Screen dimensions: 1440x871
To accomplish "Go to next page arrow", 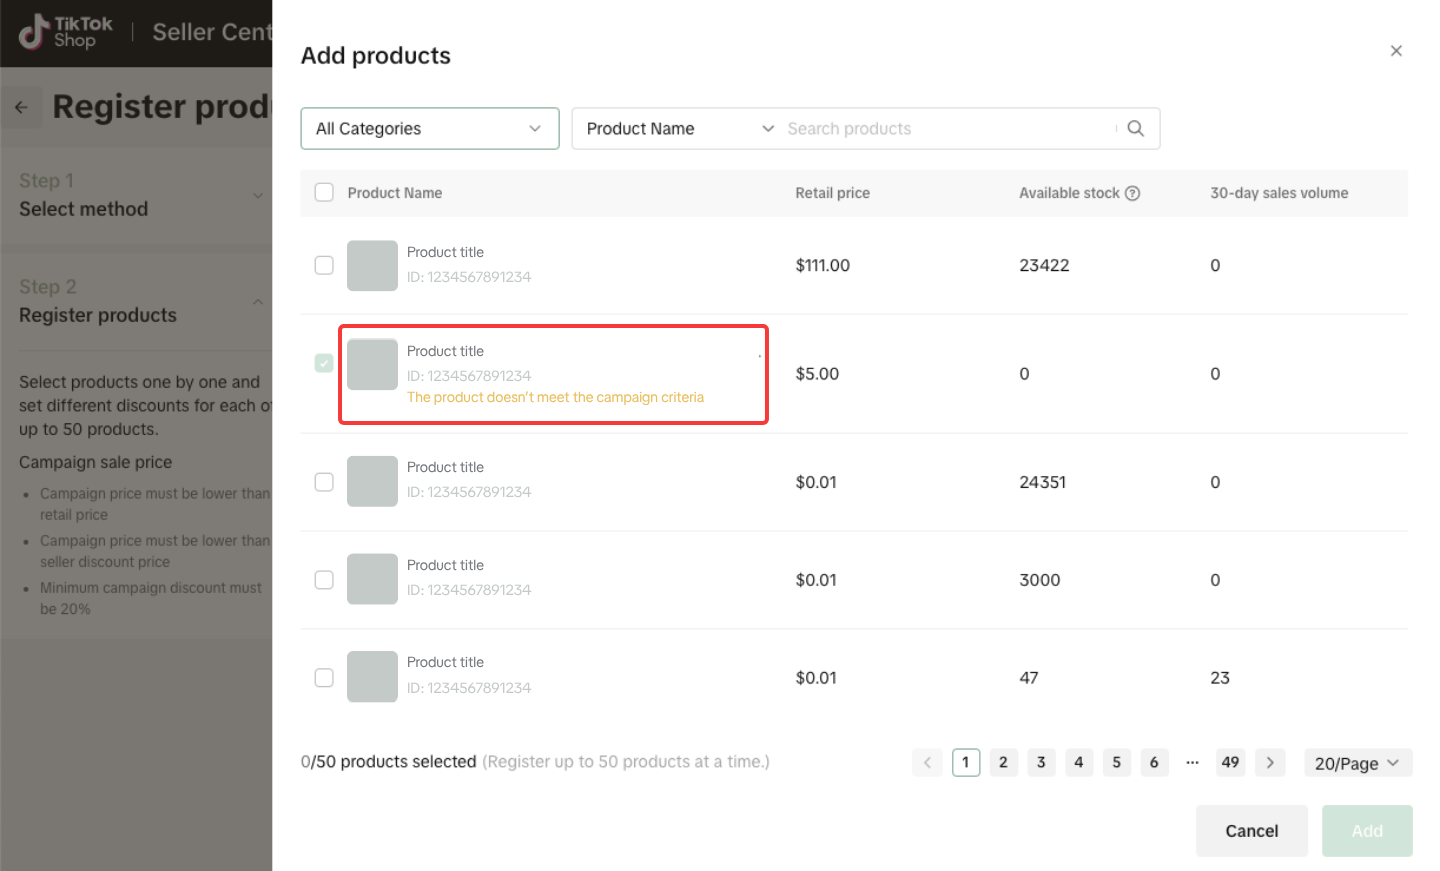I will [1270, 762].
